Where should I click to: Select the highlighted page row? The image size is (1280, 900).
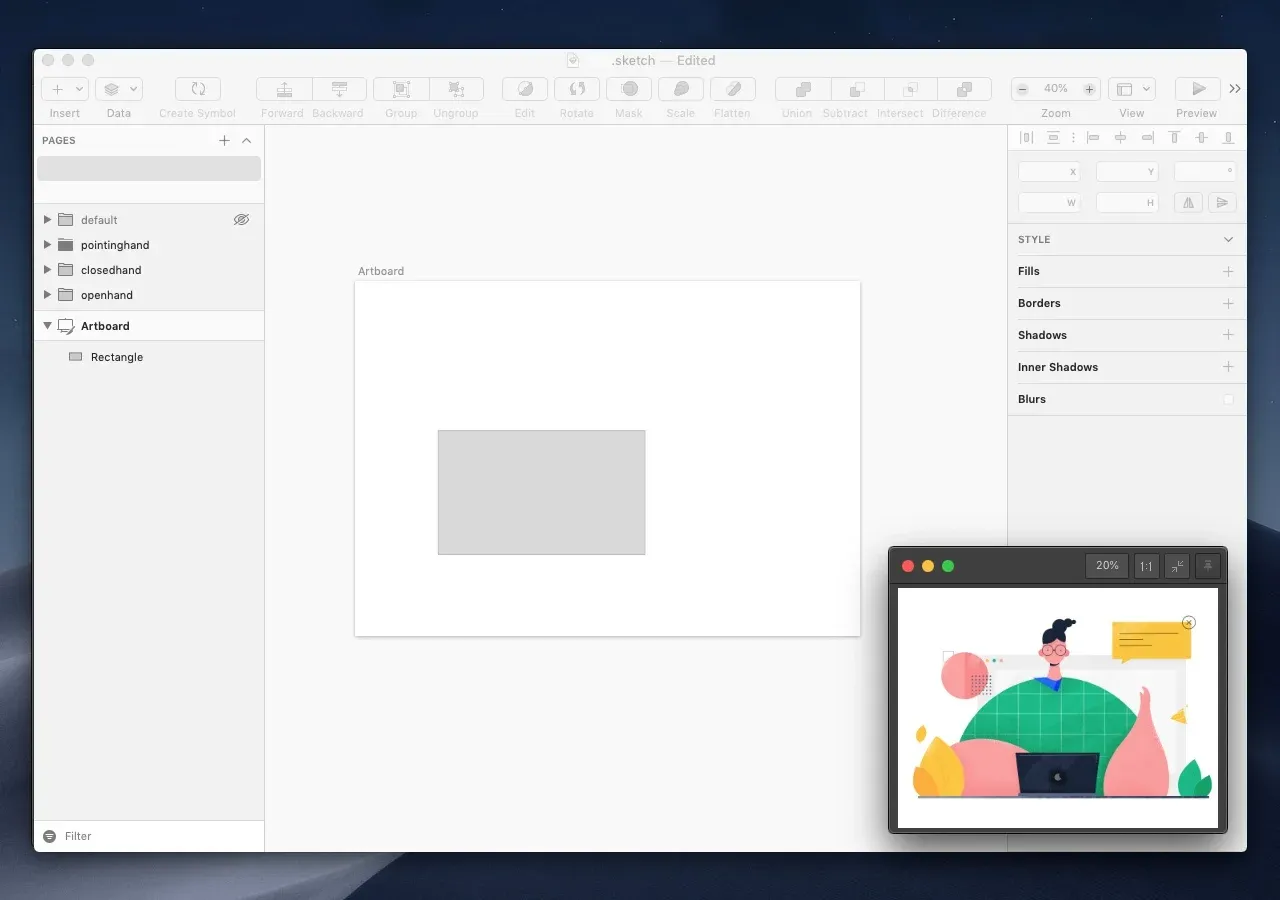(x=149, y=168)
